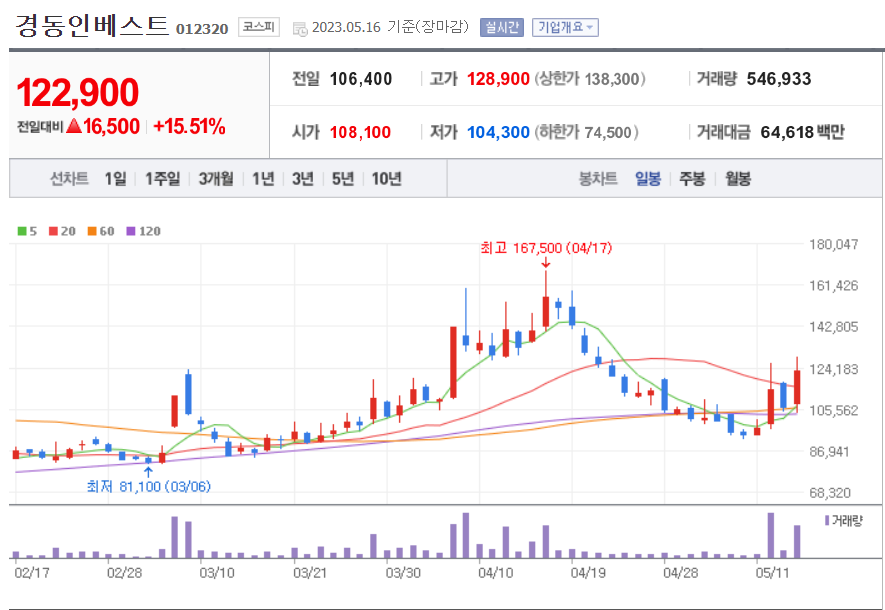885x610 pixels.
Task: Click the orange 60-day moving average swatch
Action: 92,231
